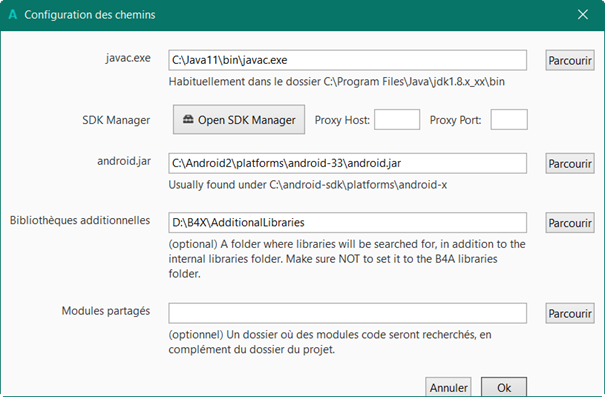Browse for Bibliothèques additionnelles folder
Image resolution: width=605 pixels, height=397 pixels.
[x=570, y=223]
